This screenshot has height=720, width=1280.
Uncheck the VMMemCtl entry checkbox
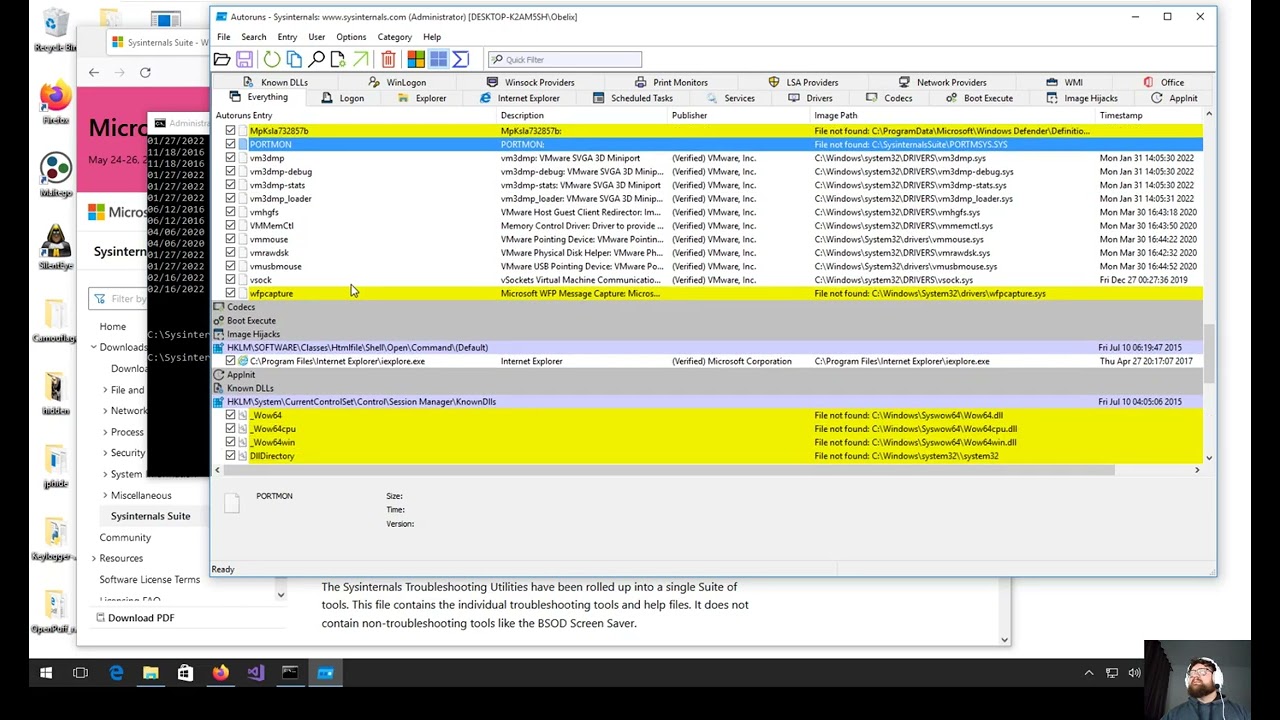(231, 226)
